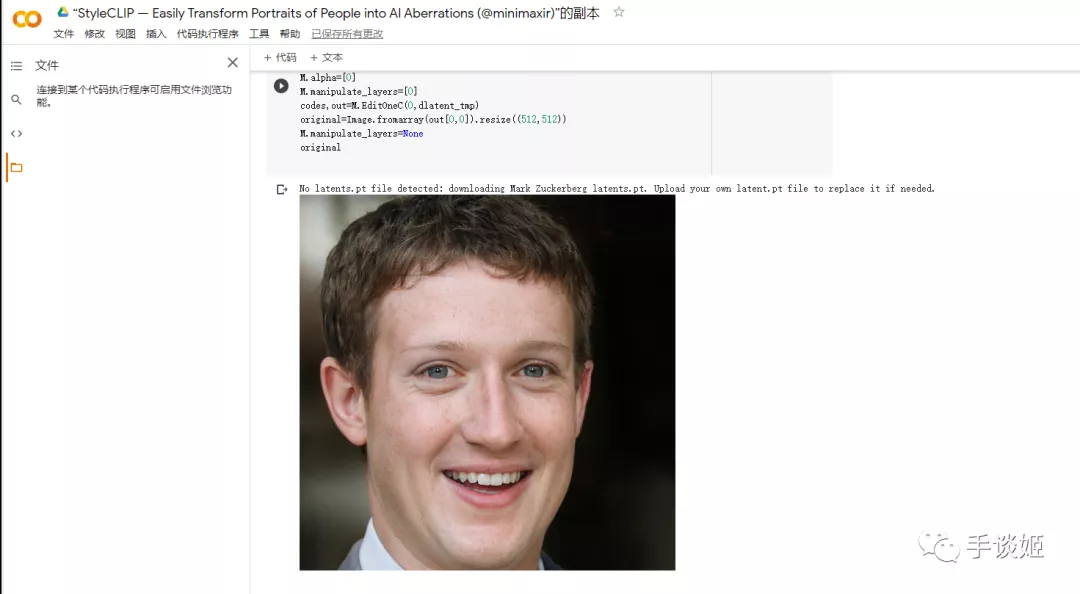Add a new code cell with + 代码

click(280, 58)
